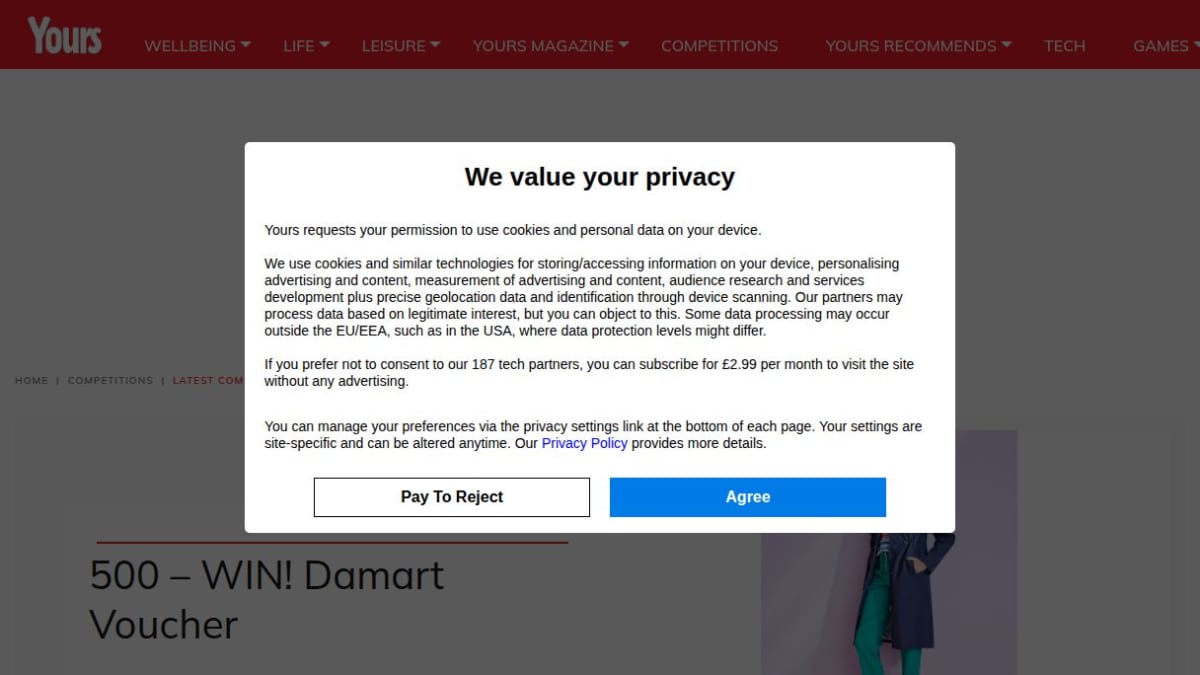Open the Competitions menu item
The width and height of the screenshot is (1200, 675).
point(719,46)
